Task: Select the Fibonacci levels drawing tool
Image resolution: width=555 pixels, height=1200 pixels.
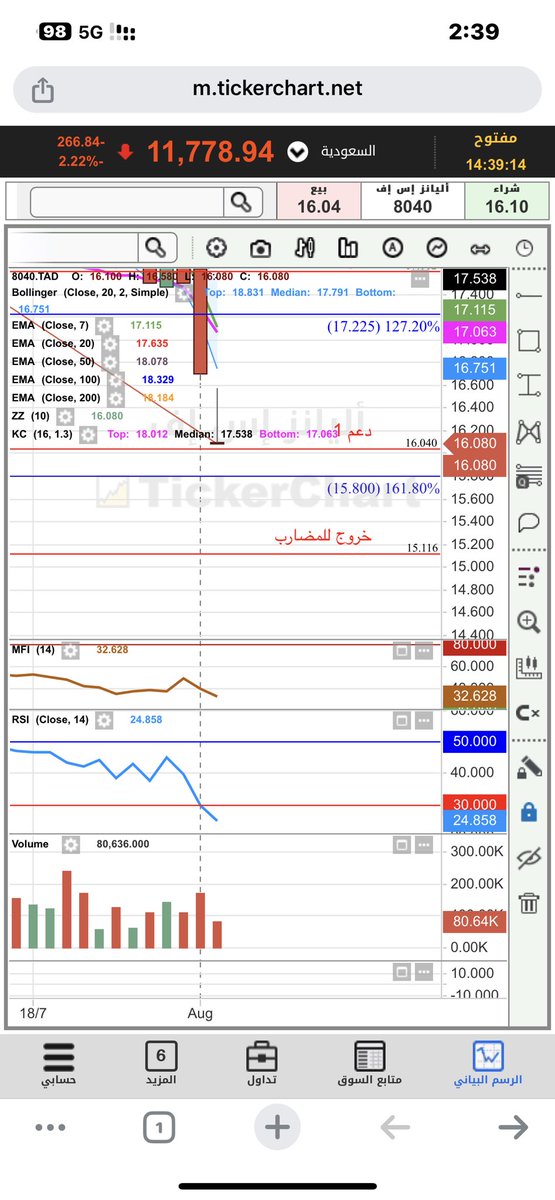Action: click(x=528, y=478)
